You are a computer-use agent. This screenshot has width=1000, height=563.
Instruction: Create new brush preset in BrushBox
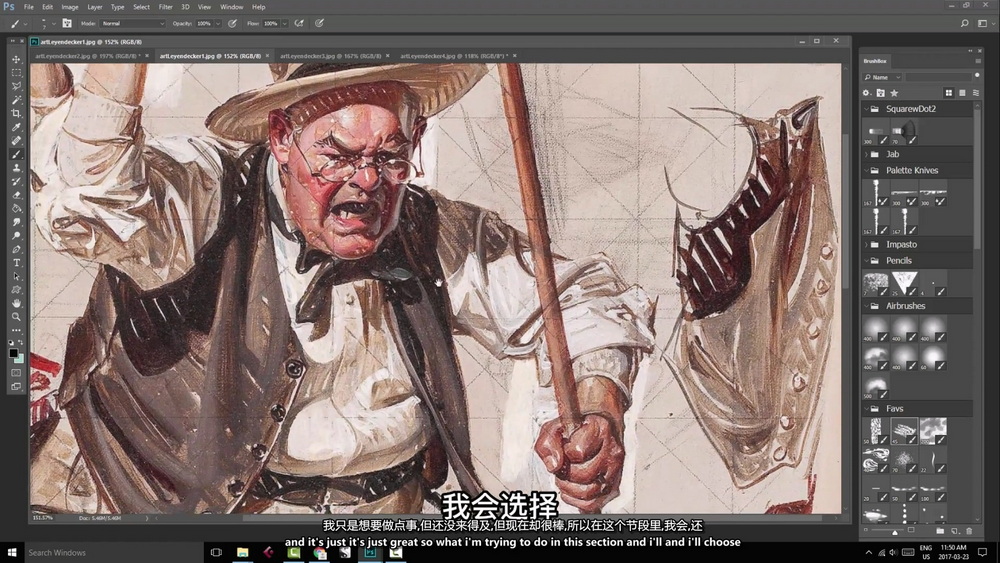pos(955,530)
